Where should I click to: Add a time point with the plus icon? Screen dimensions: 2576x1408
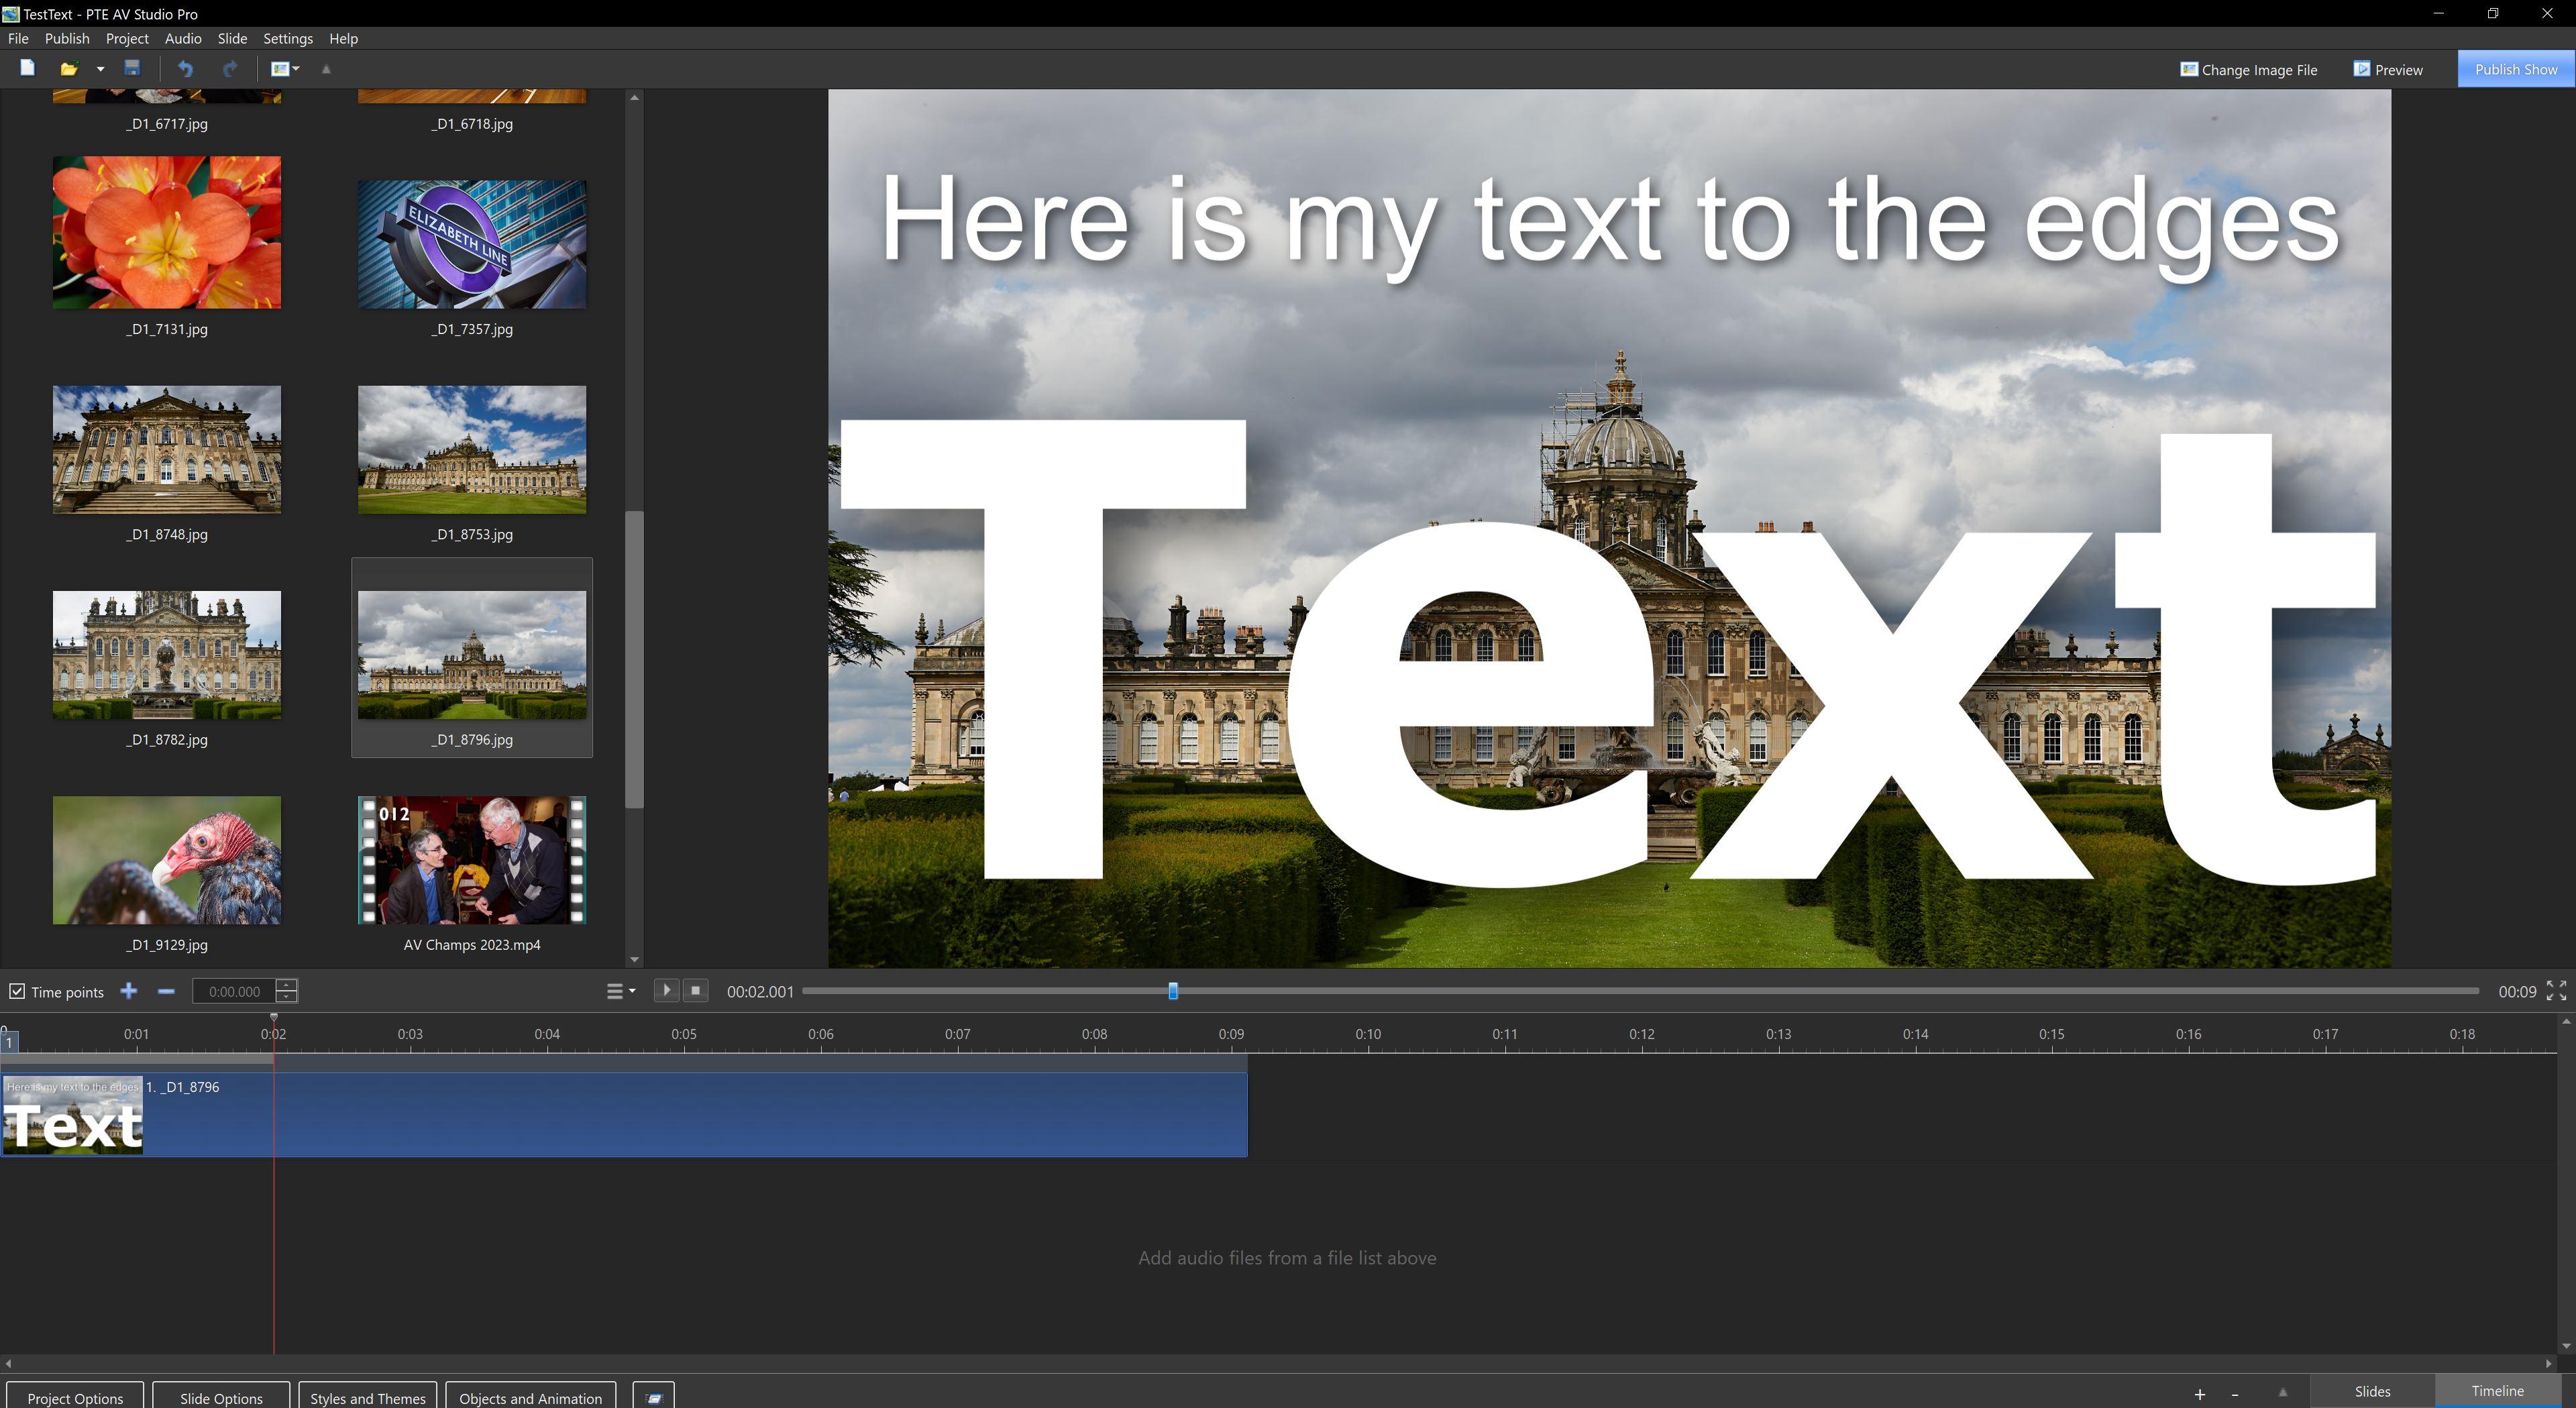(129, 991)
